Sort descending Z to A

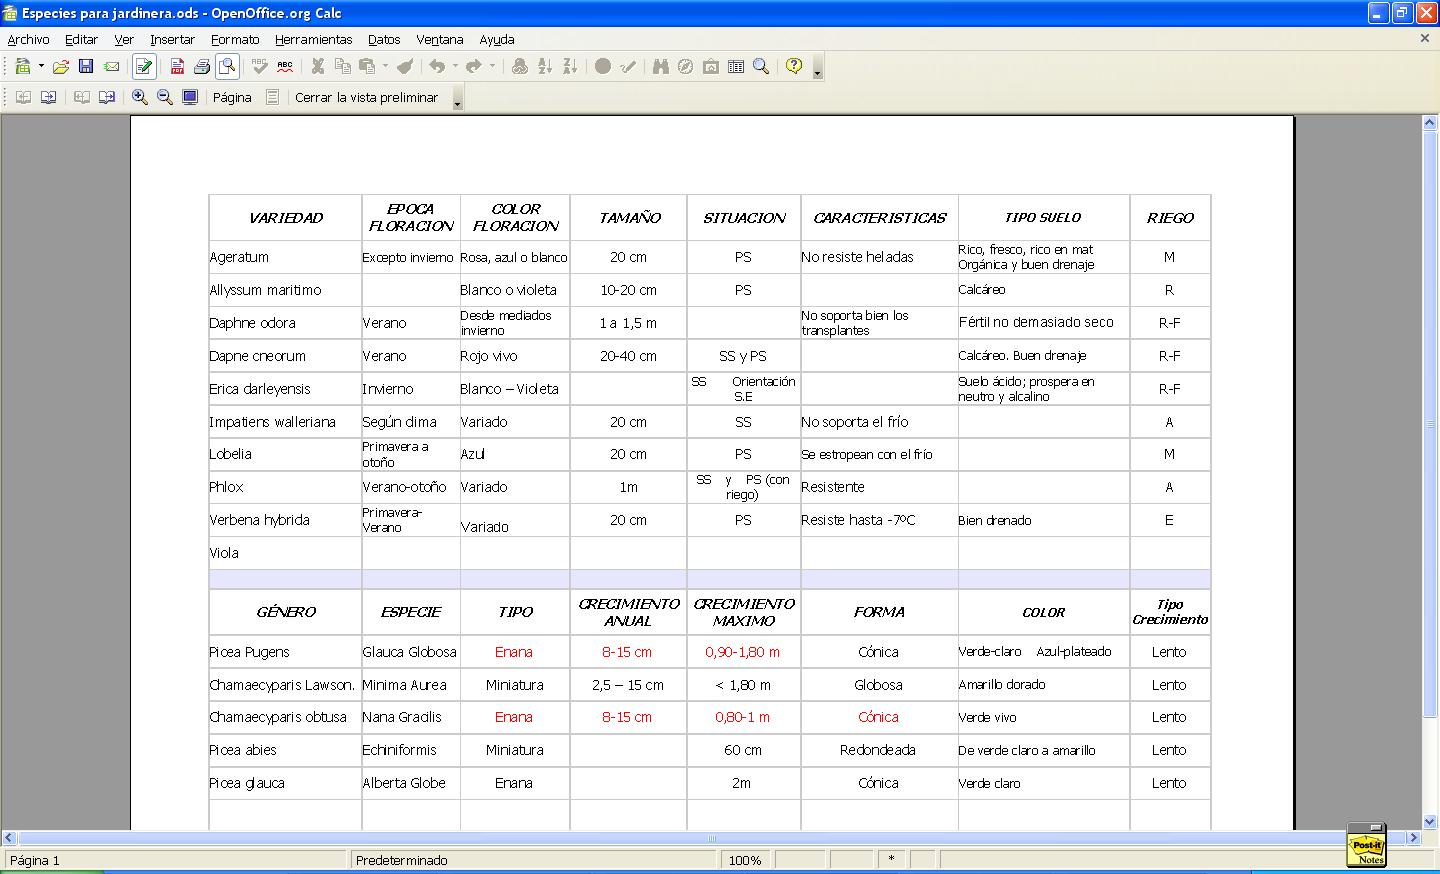[x=570, y=67]
